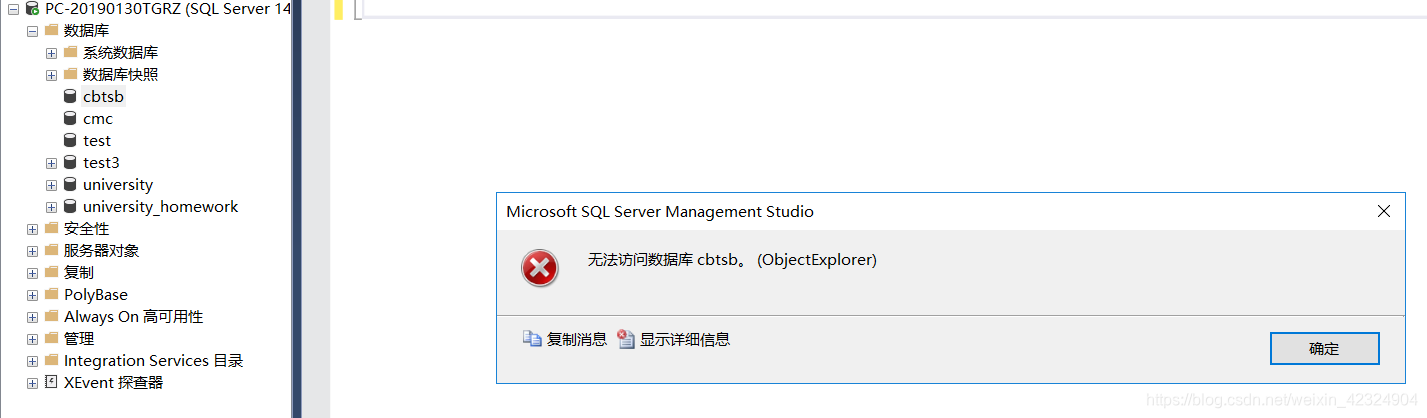
Task: Click the university_homework database icon
Action: (x=70, y=207)
